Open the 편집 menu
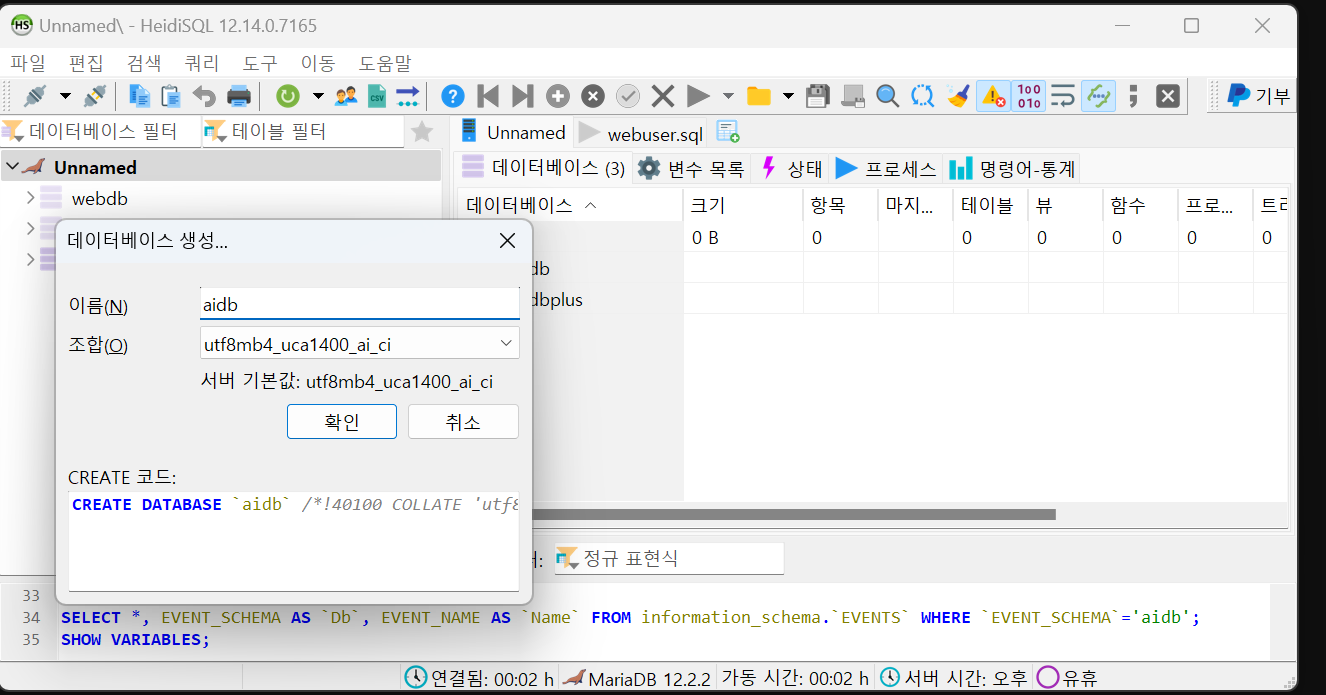This screenshot has height=695, width=1326. click(x=86, y=62)
